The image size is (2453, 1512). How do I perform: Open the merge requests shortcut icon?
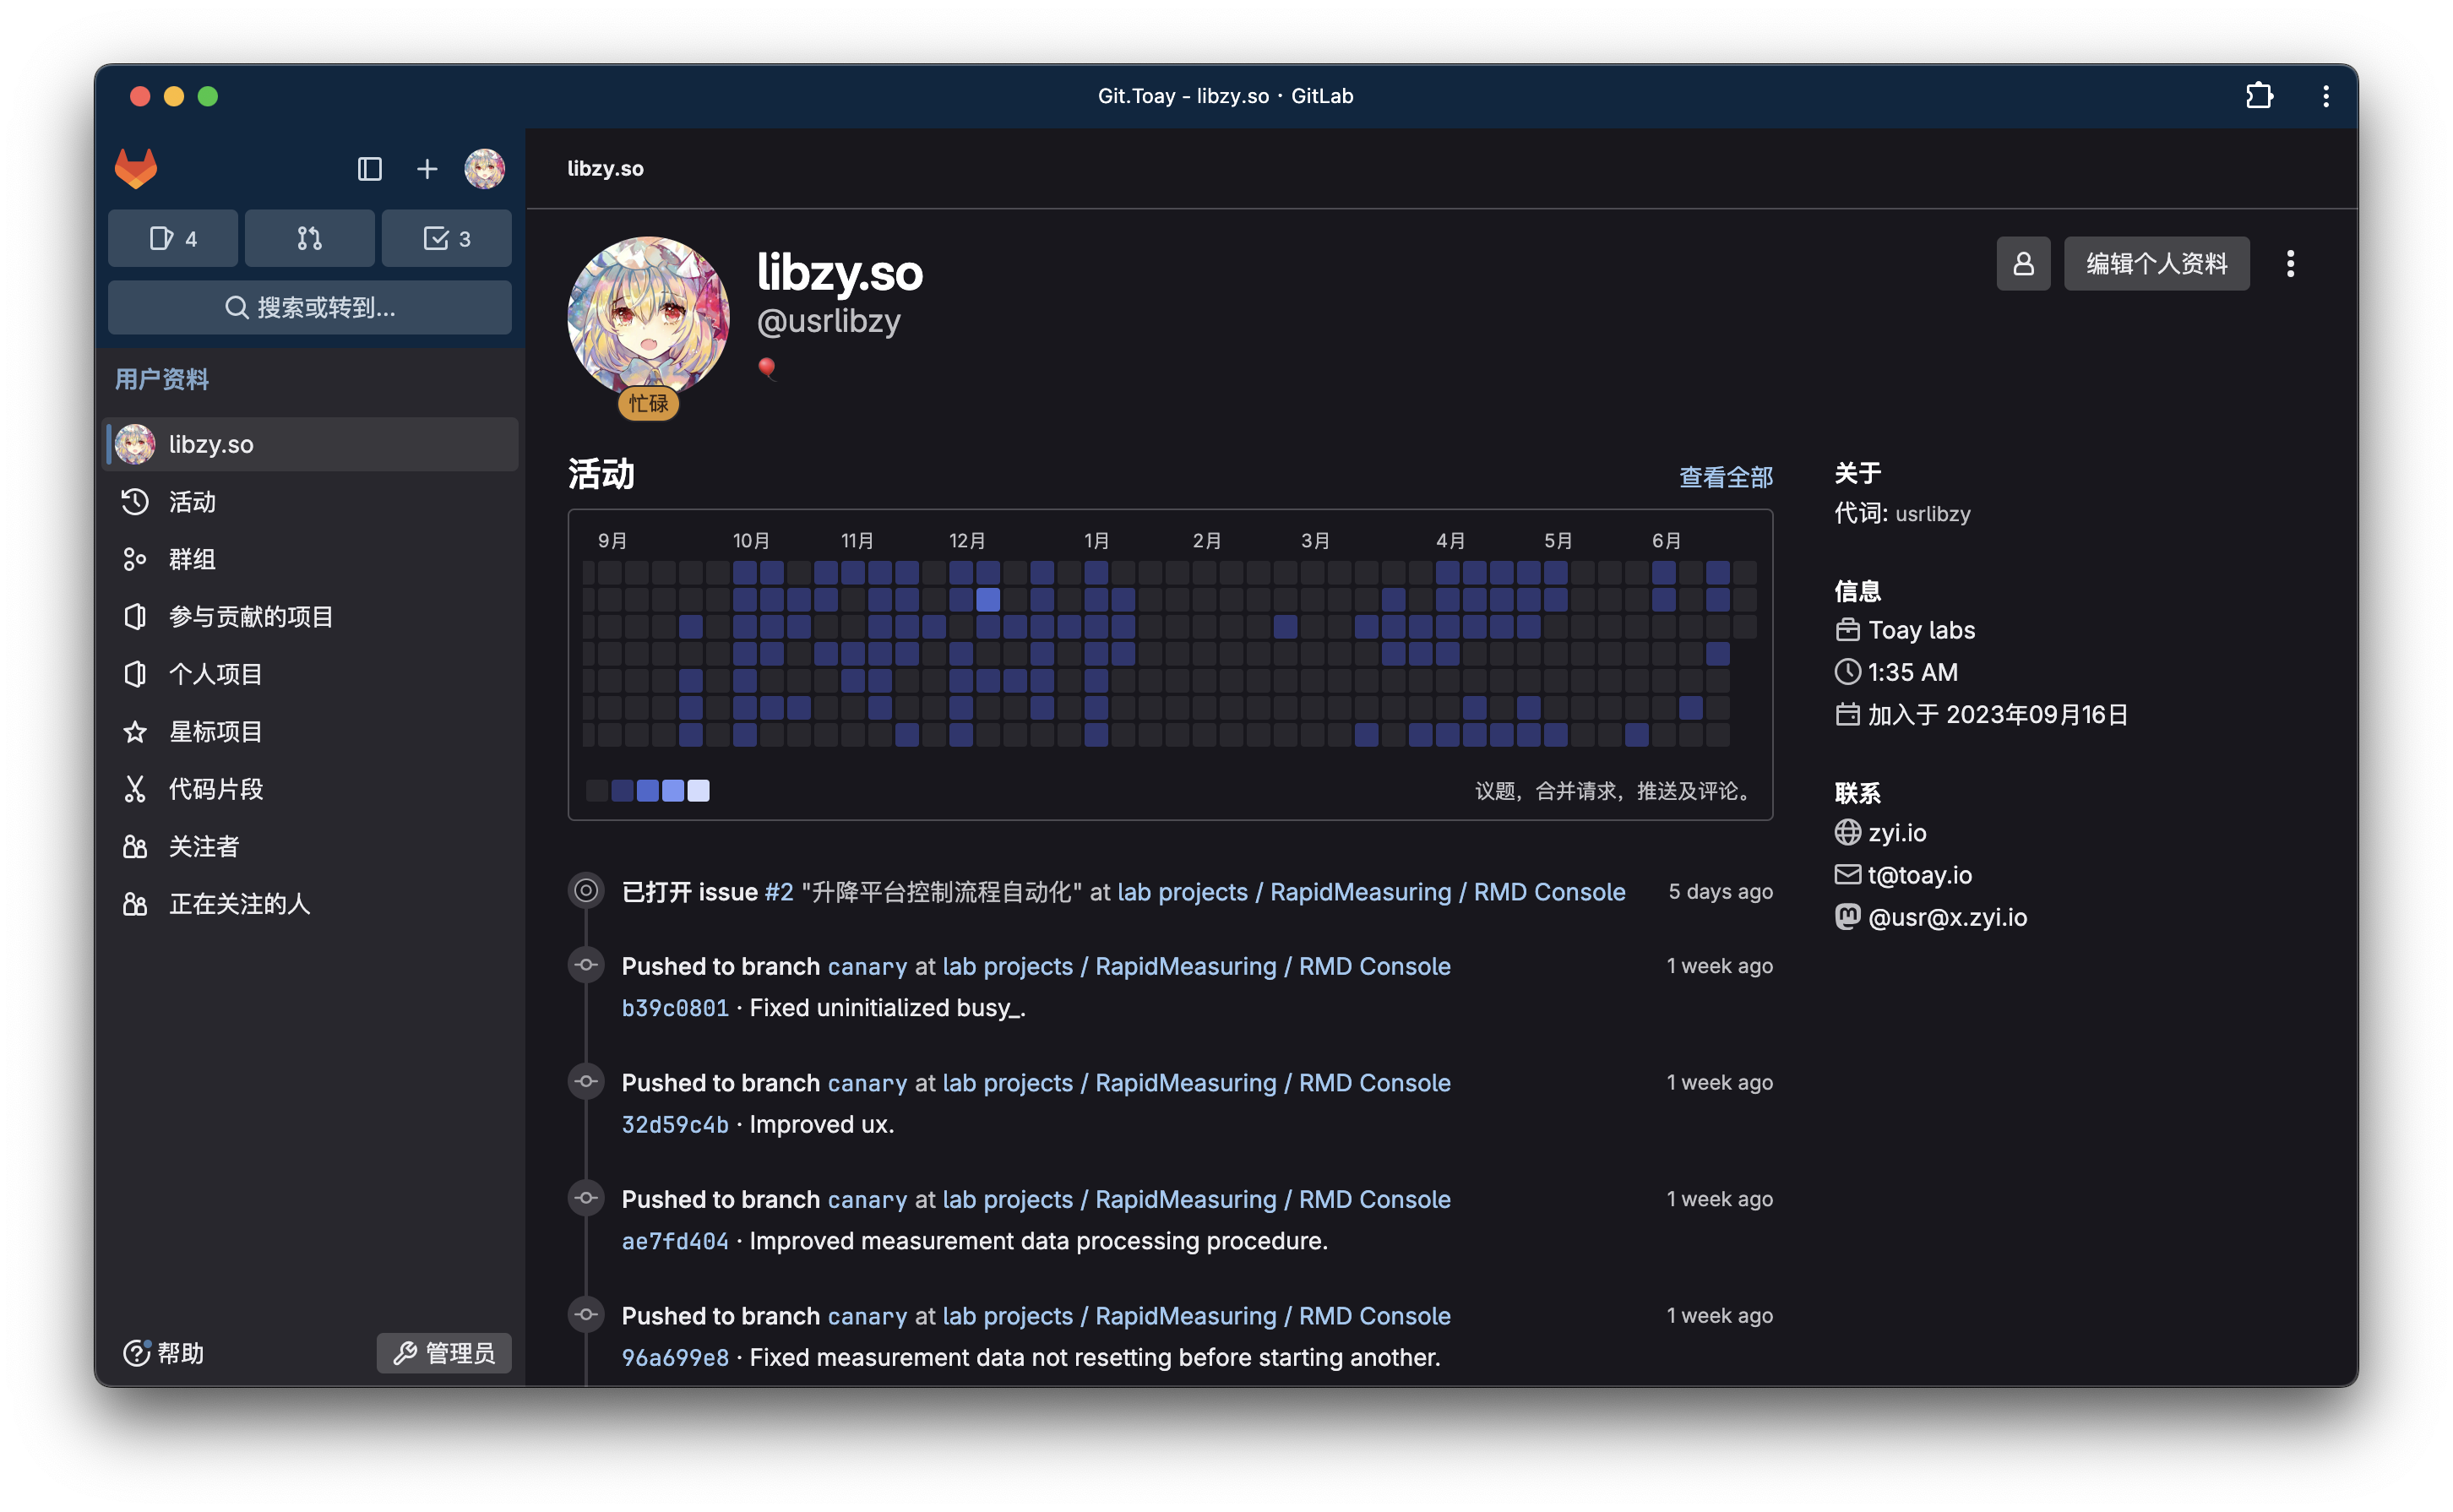pos(309,238)
